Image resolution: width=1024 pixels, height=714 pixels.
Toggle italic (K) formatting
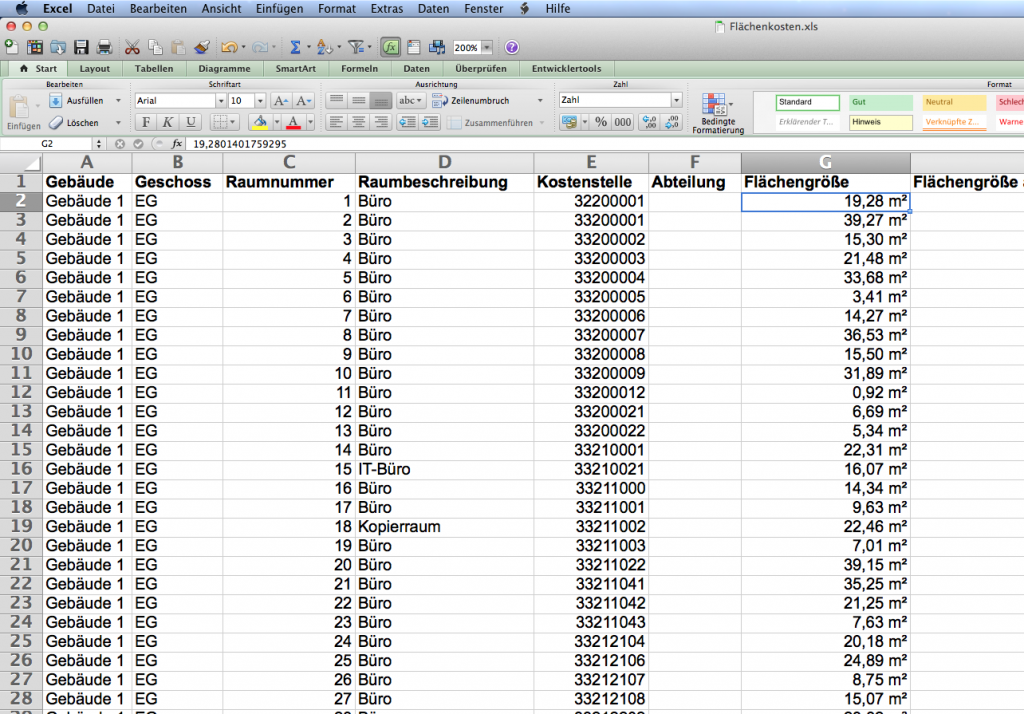tap(167, 122)
